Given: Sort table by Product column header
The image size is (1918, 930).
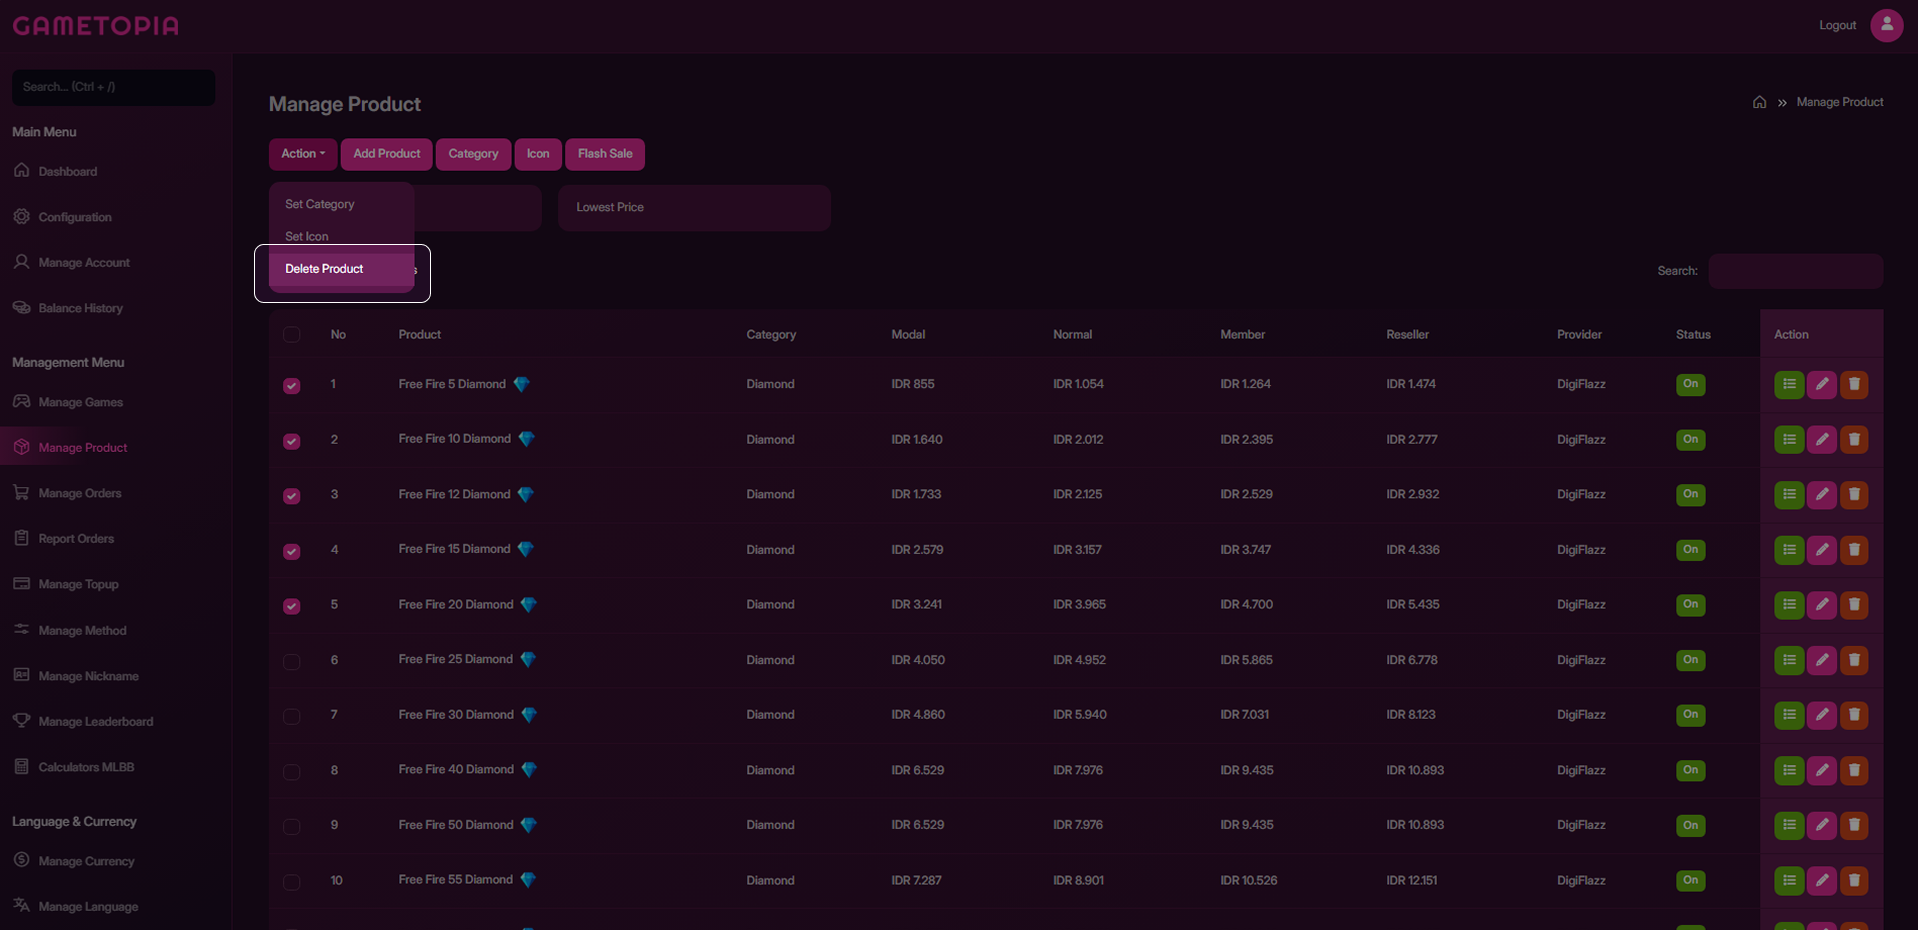Looking at the screenshot, I should [x=420, y=334].
